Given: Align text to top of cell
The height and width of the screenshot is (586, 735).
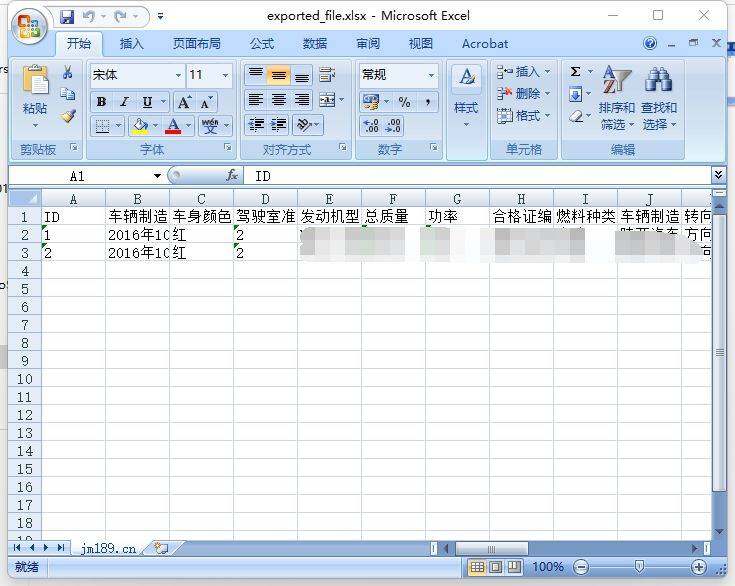Looking at the screenshot, I should 255,74.
